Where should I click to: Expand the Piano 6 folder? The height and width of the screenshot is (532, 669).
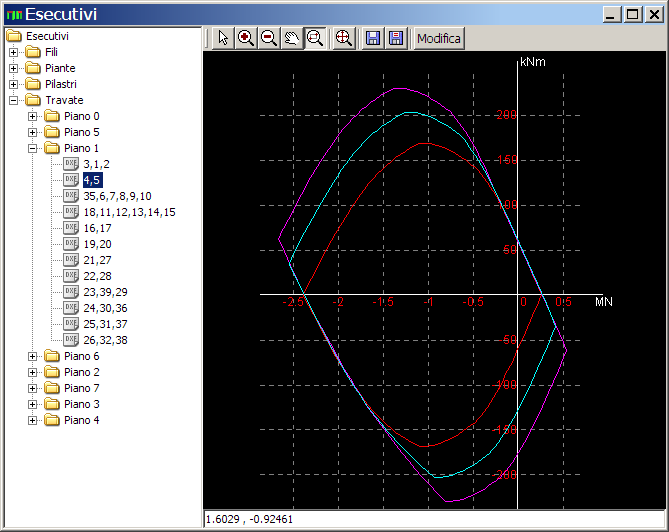pos(32,356)
